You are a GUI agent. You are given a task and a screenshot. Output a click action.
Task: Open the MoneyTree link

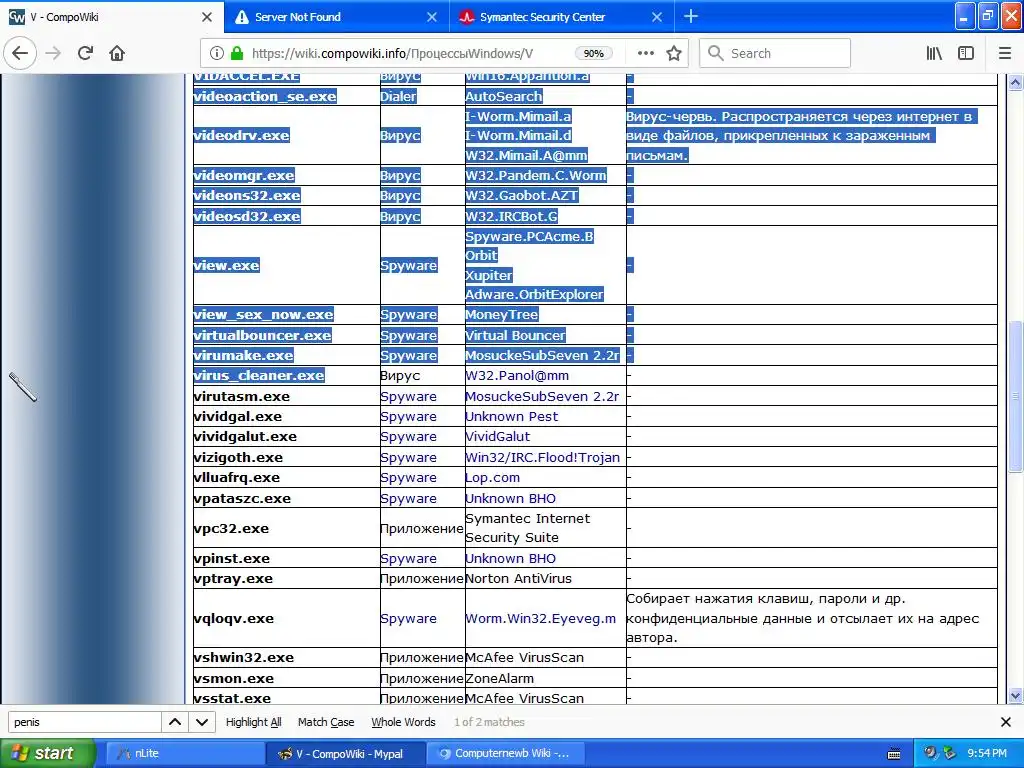pyautogui.click(x=502, y=315)
